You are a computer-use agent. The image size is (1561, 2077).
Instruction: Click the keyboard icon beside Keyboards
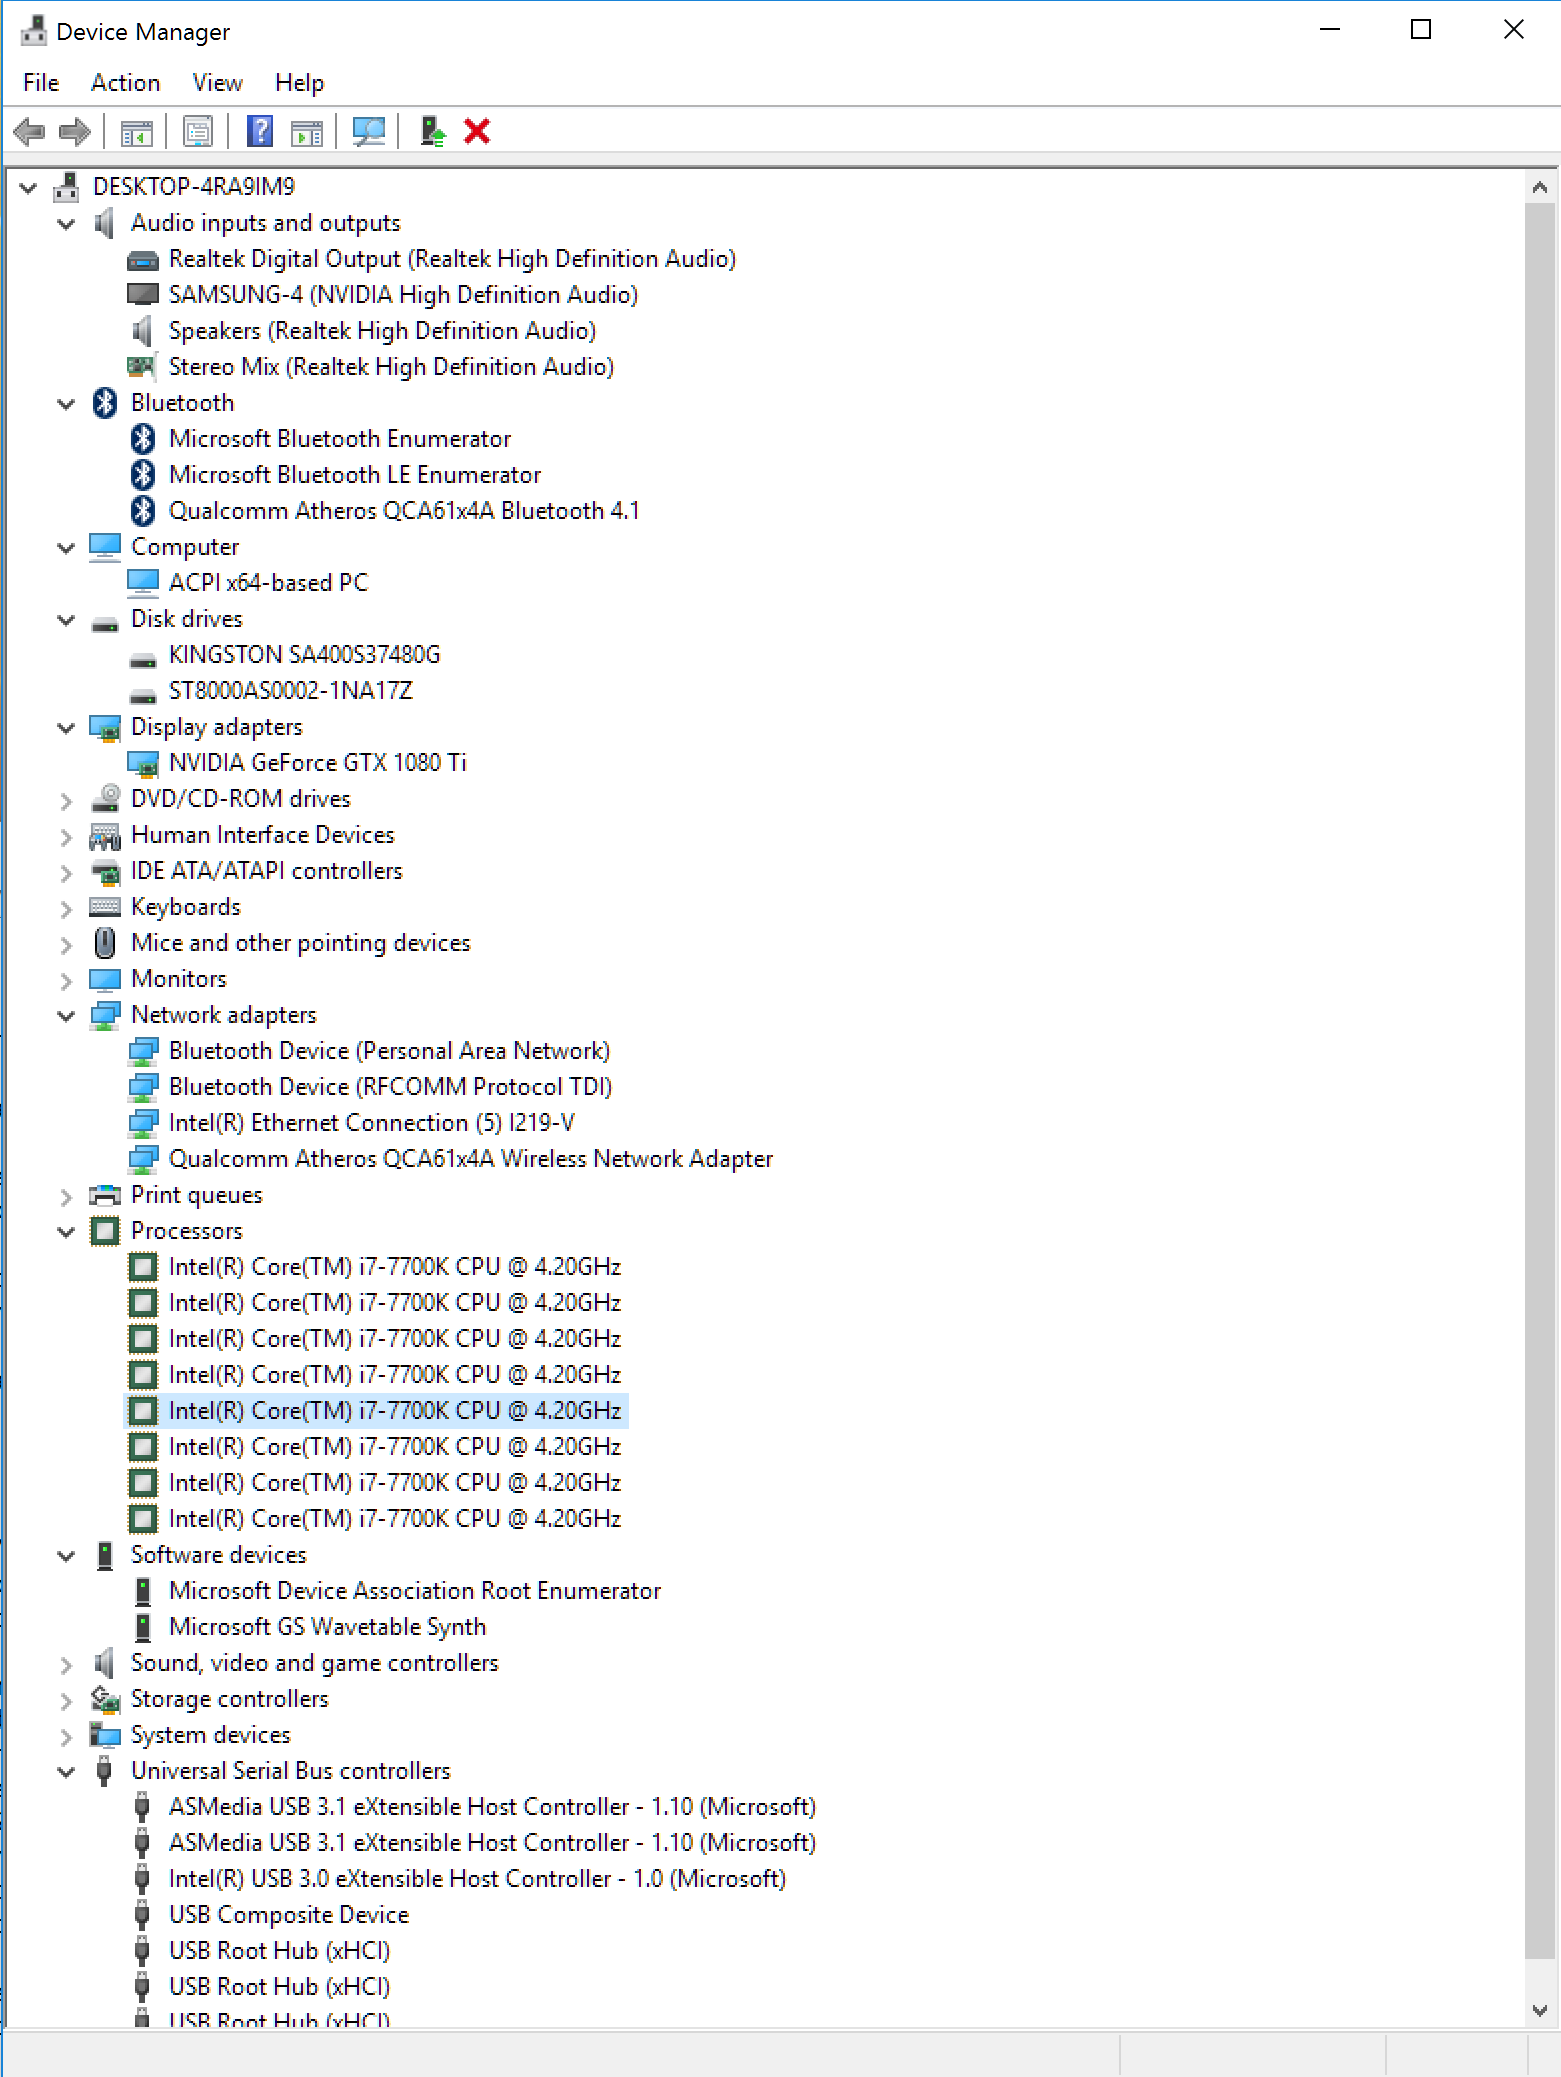point(105,907)
